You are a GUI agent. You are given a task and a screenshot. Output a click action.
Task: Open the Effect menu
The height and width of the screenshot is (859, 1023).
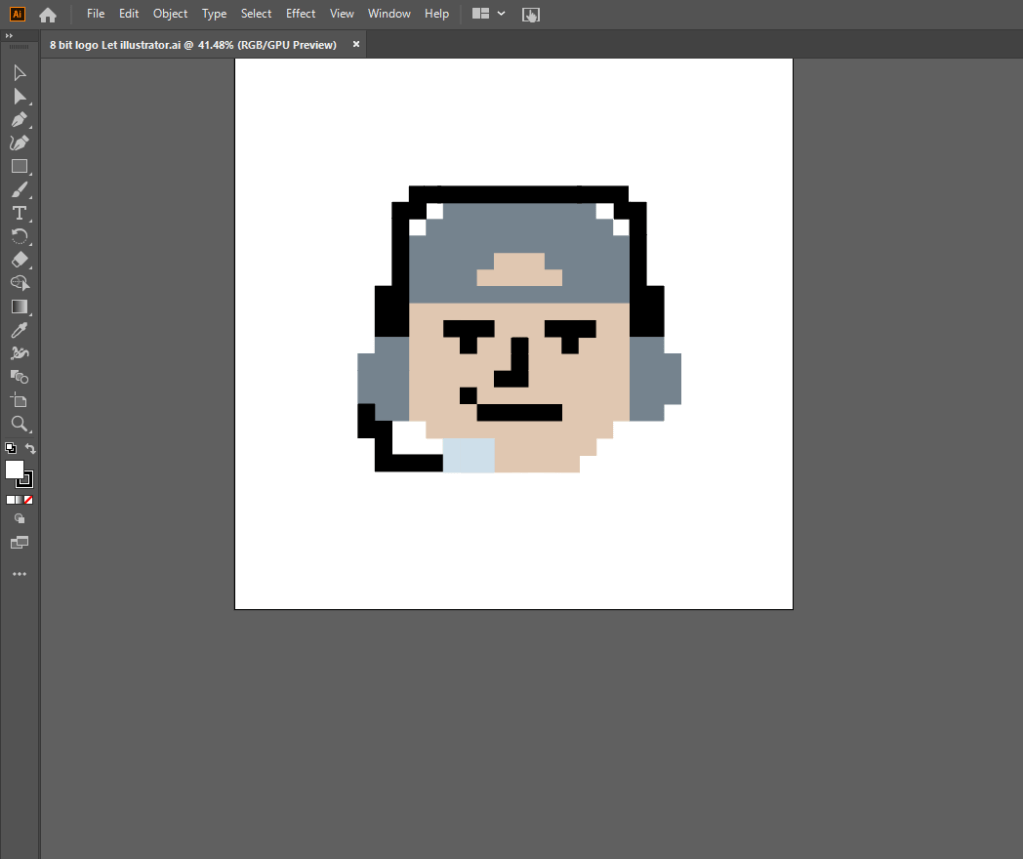pos(300,14)
